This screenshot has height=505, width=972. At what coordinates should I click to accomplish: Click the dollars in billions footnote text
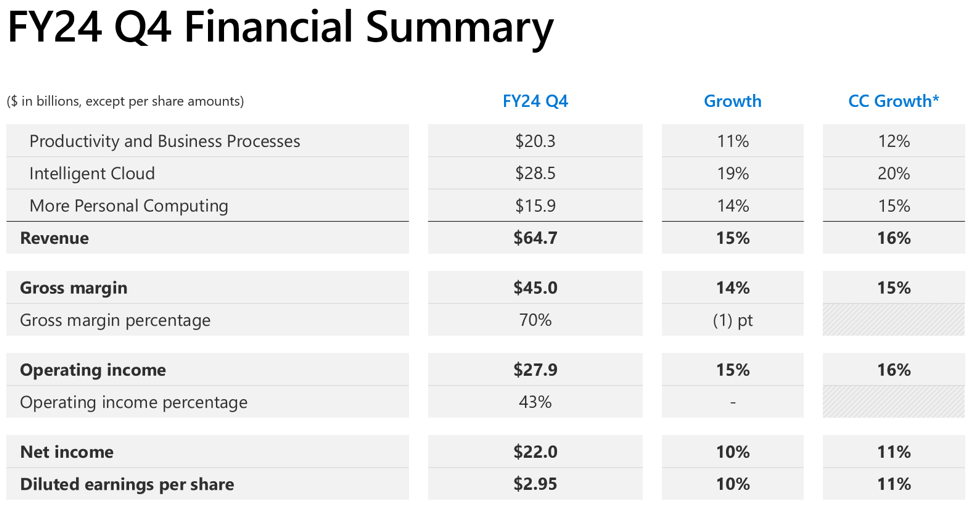pyautogui.click(x=125, y=101)
